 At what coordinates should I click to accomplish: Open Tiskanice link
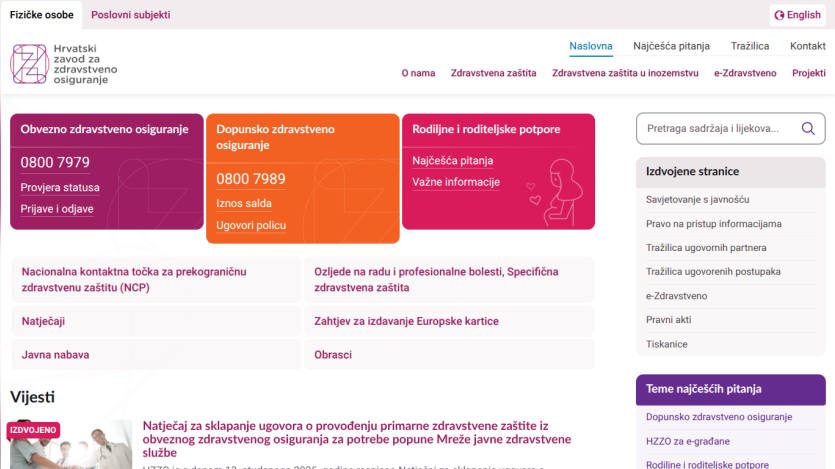coord(666,344)
